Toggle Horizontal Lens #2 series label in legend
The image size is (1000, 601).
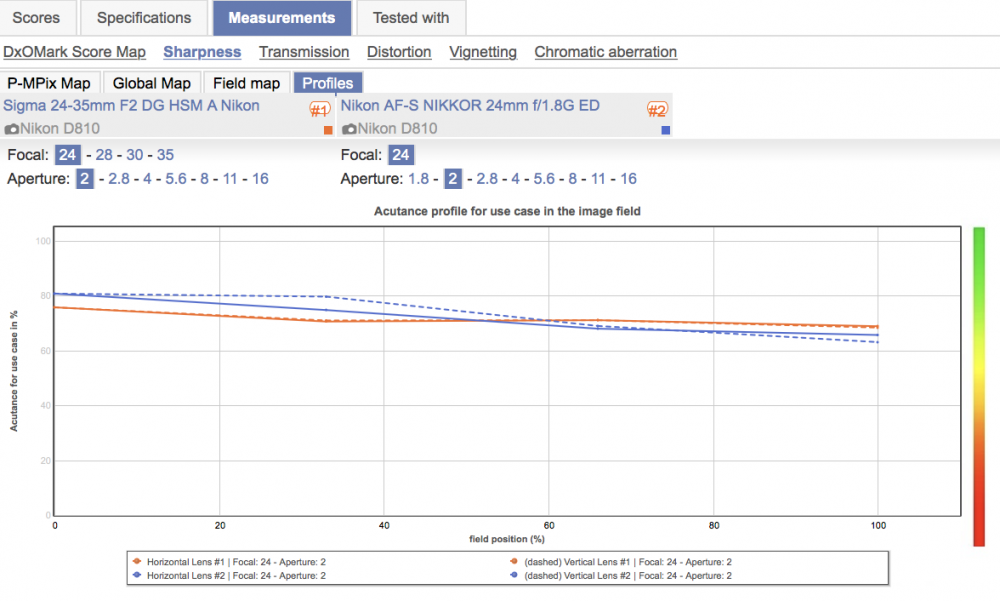pos(236,575)
